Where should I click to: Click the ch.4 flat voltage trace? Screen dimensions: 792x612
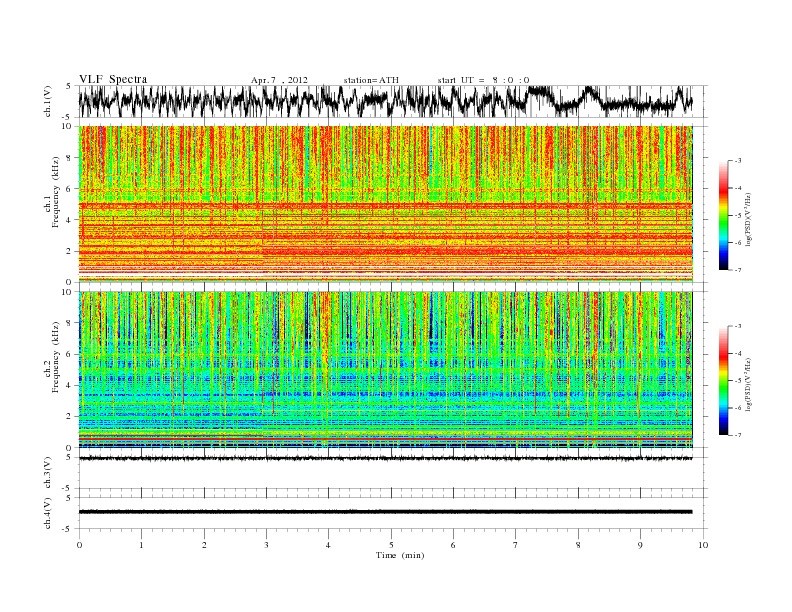(385, 512)
